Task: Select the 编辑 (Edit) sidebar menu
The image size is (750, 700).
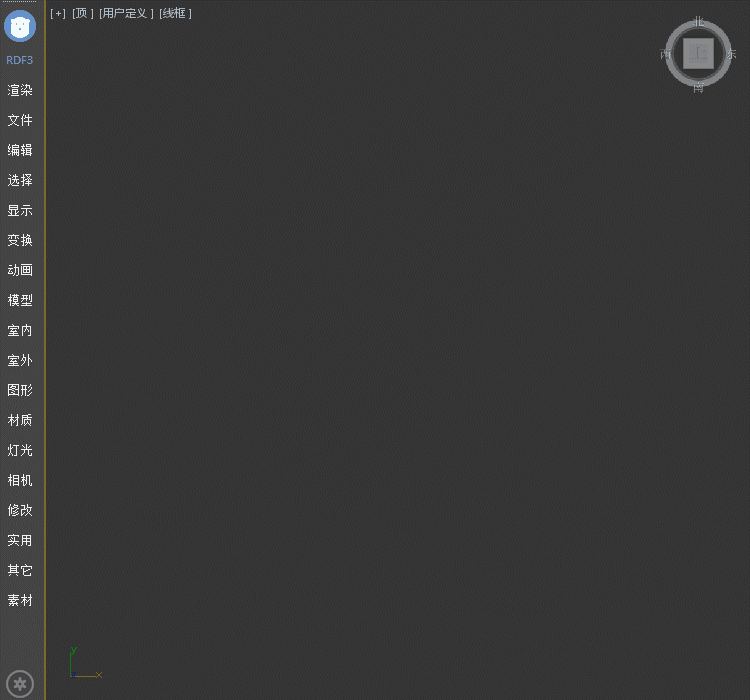Action: (x=20, y=150)
